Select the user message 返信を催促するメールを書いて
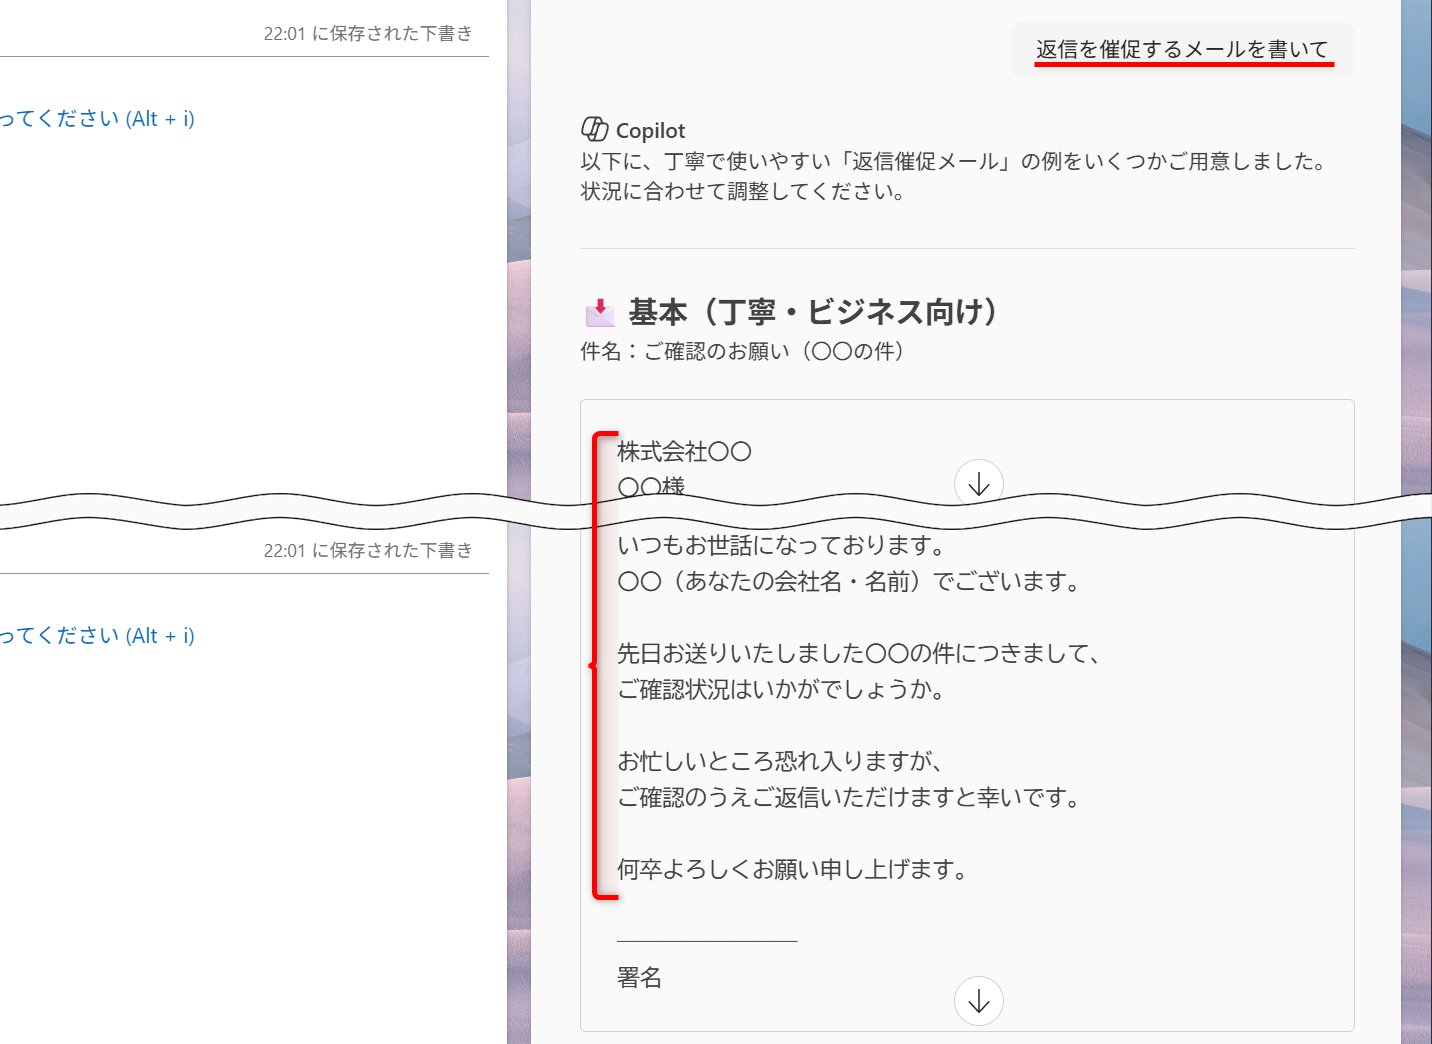The width and height of the screenshot is (1432, 1044). (x=1182, y=49)
